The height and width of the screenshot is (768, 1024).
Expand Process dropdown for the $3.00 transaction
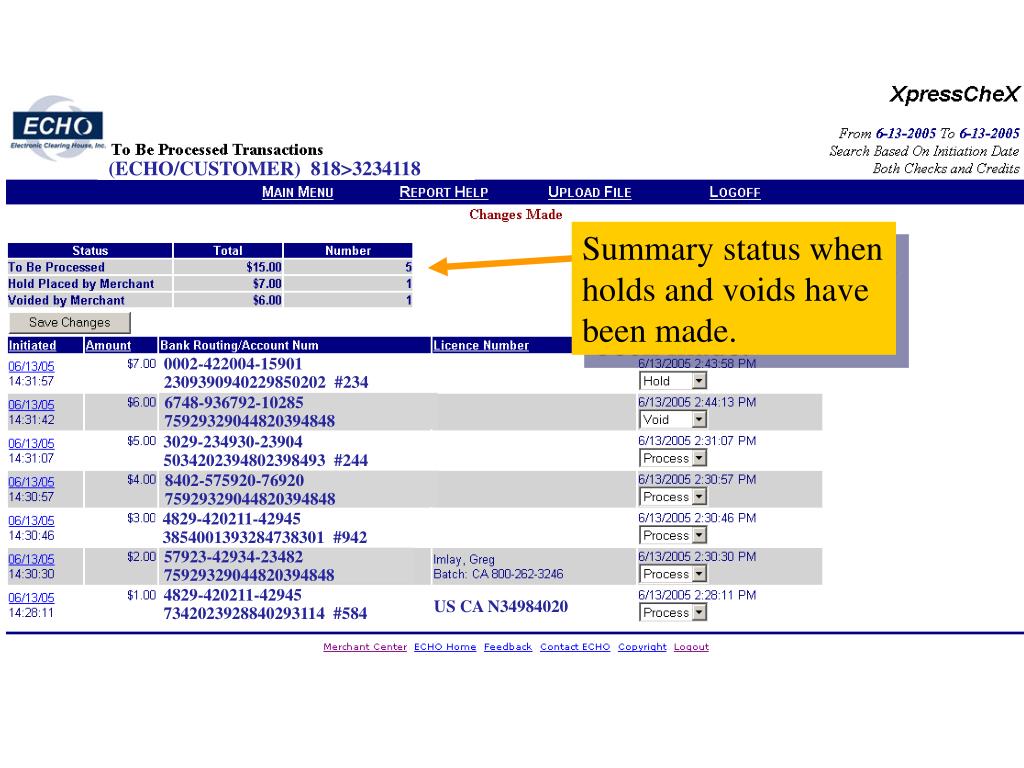click(x=673, y=536)
